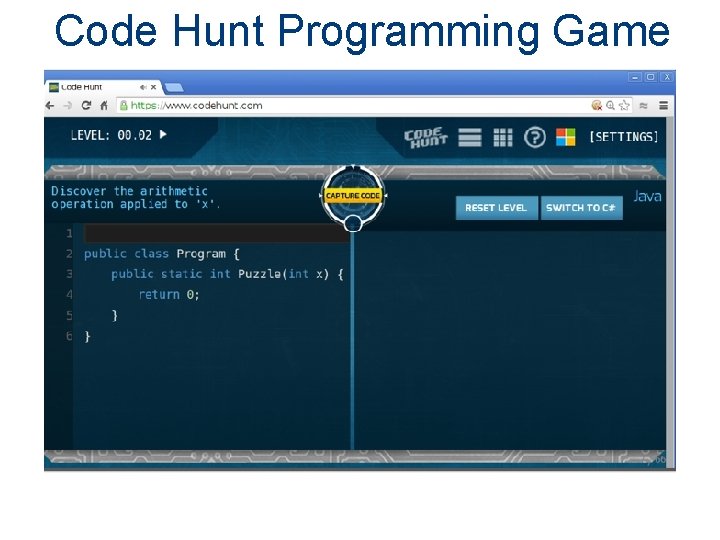Reload the Code Hunt page

[86, 105]
